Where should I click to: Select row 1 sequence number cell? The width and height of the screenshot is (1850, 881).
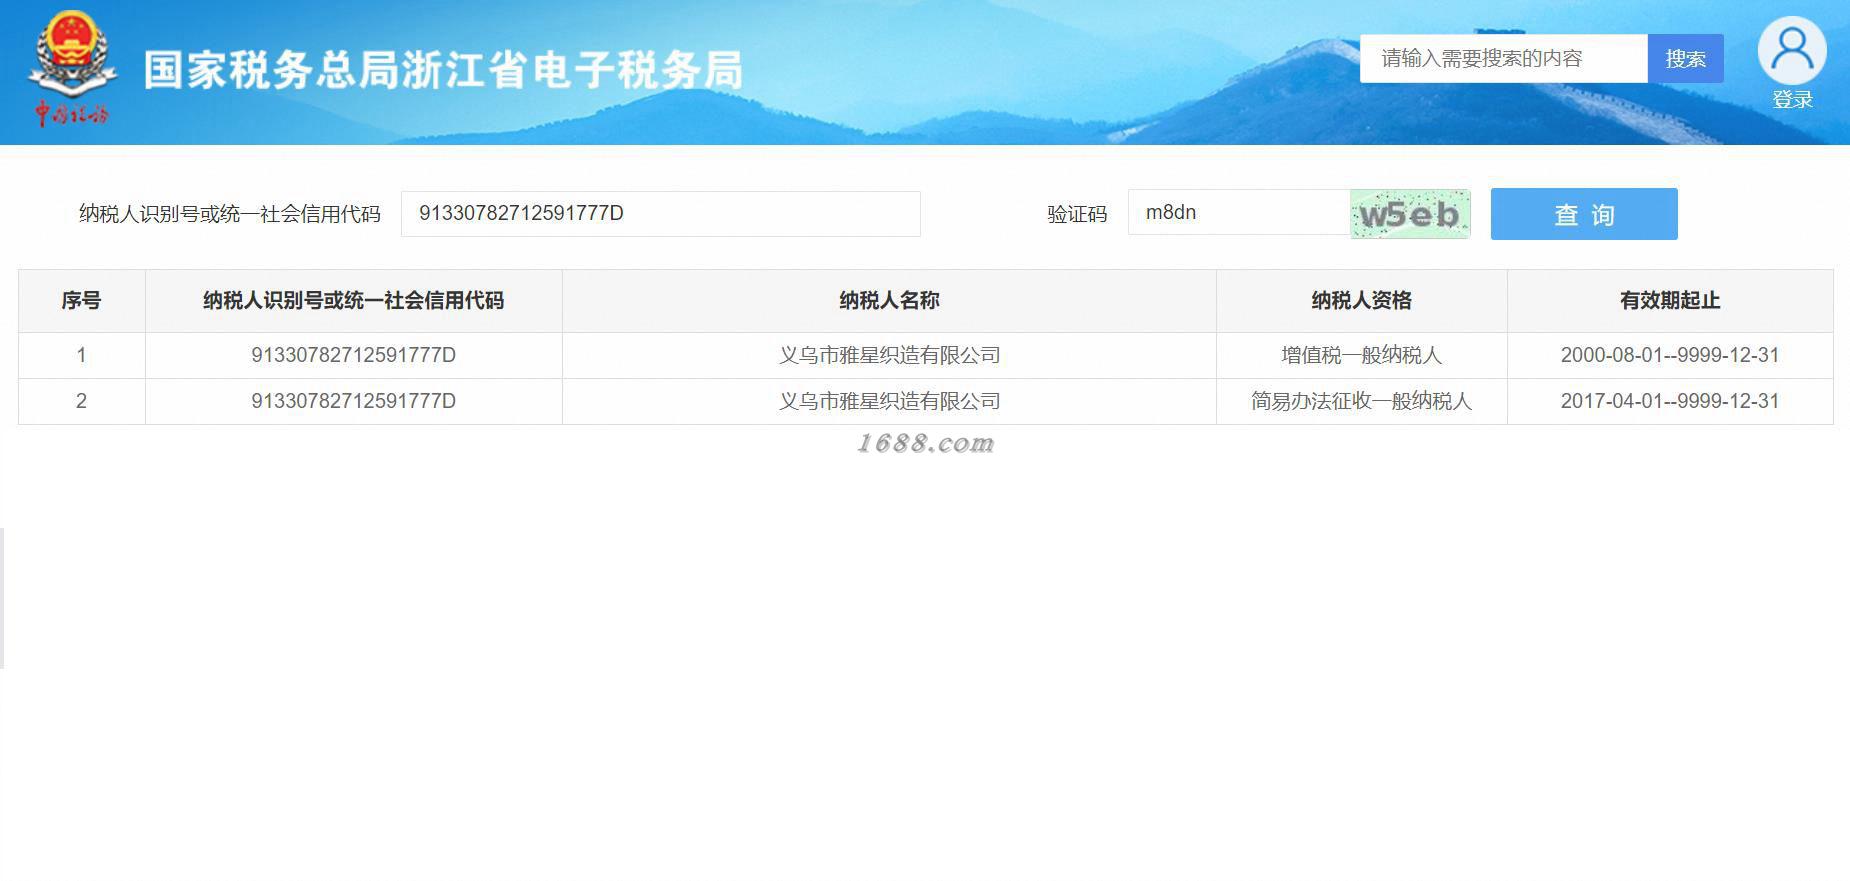point(81,355)
